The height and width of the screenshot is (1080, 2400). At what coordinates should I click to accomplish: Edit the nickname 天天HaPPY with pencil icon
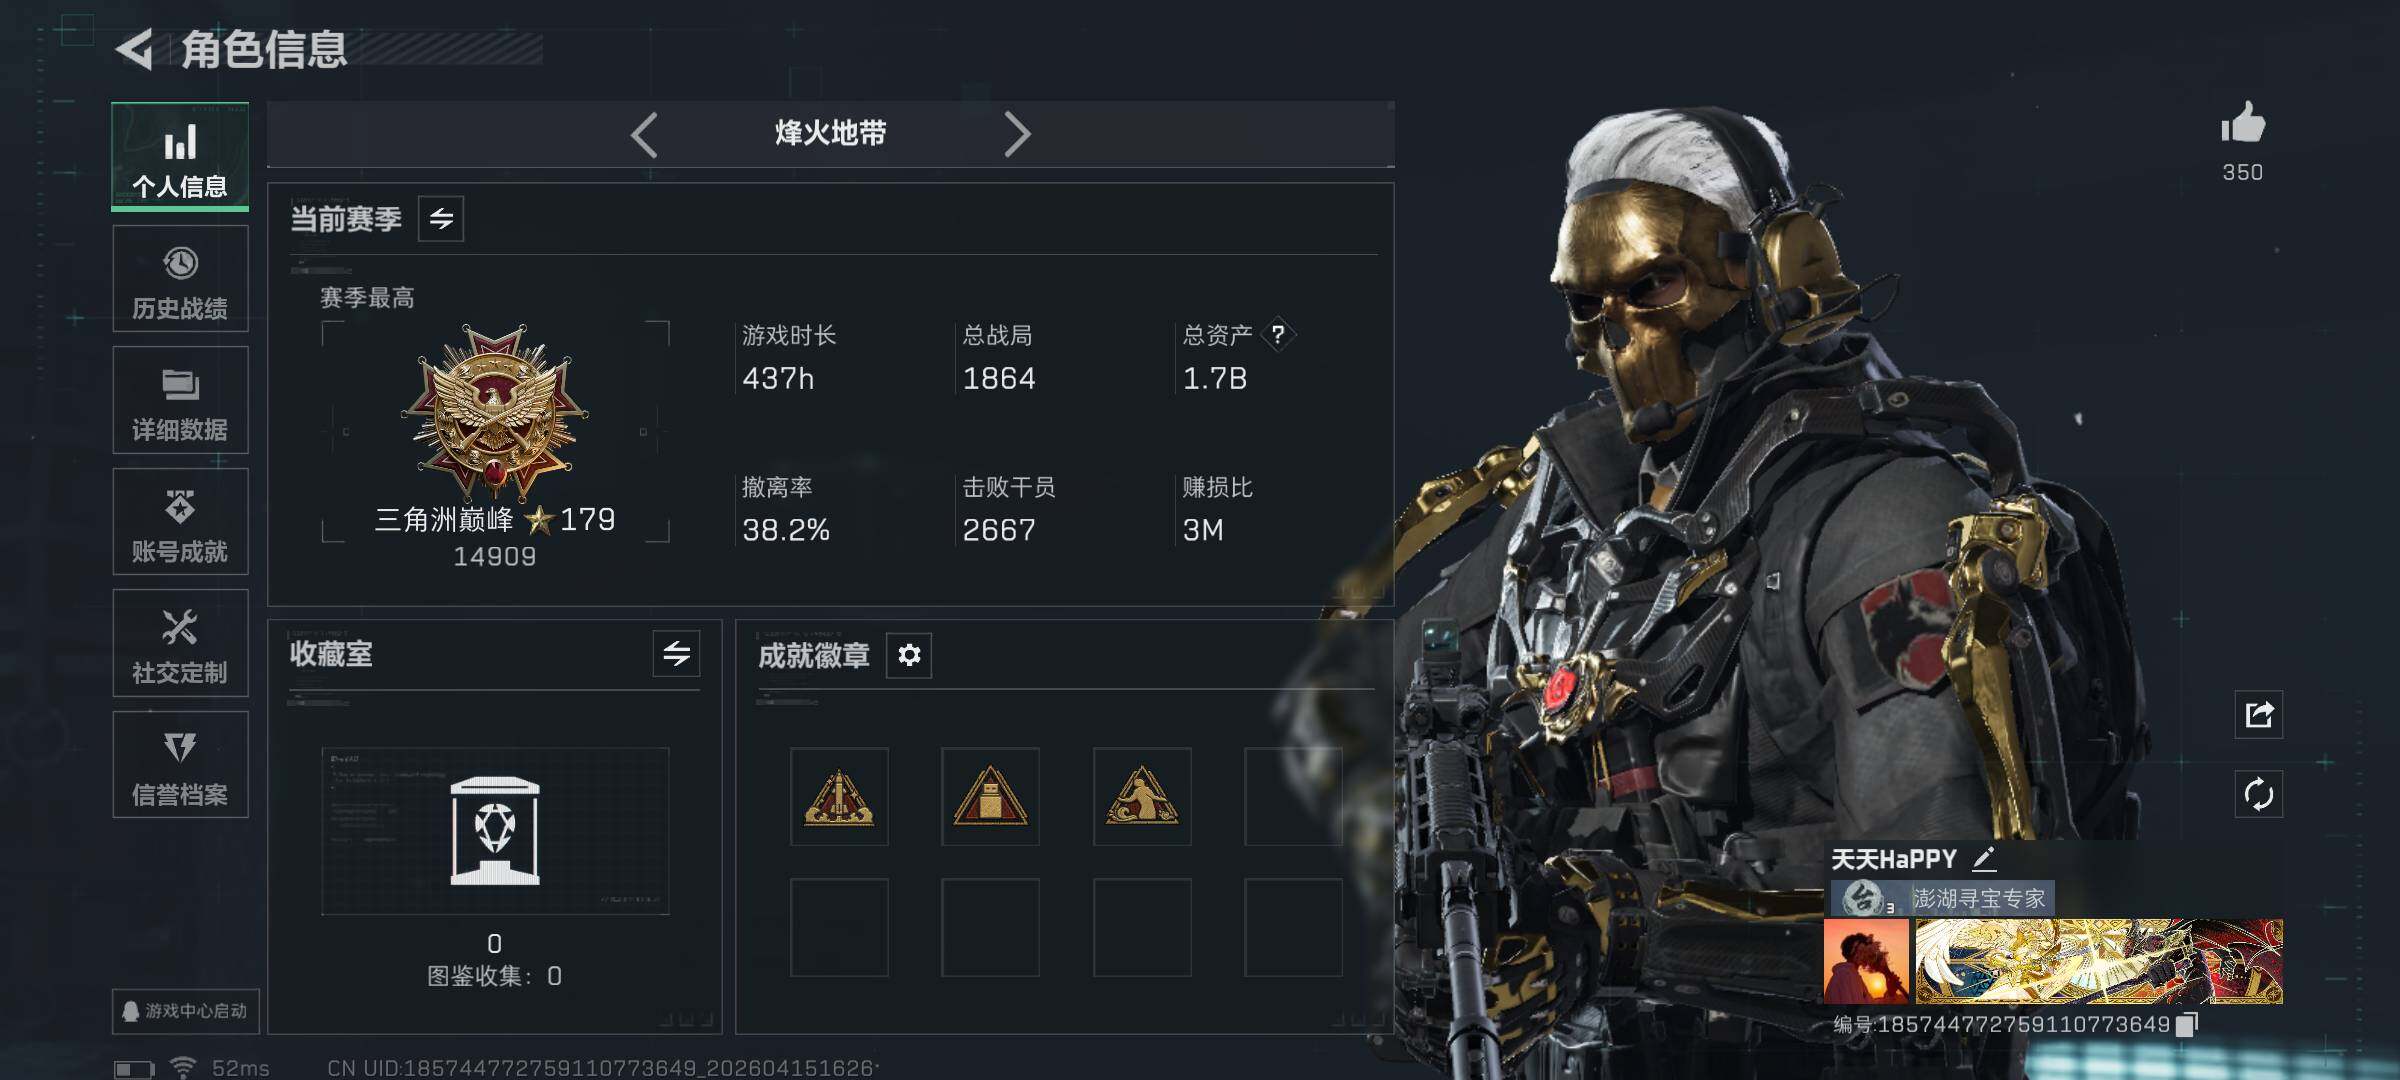tap(1984, 859)
